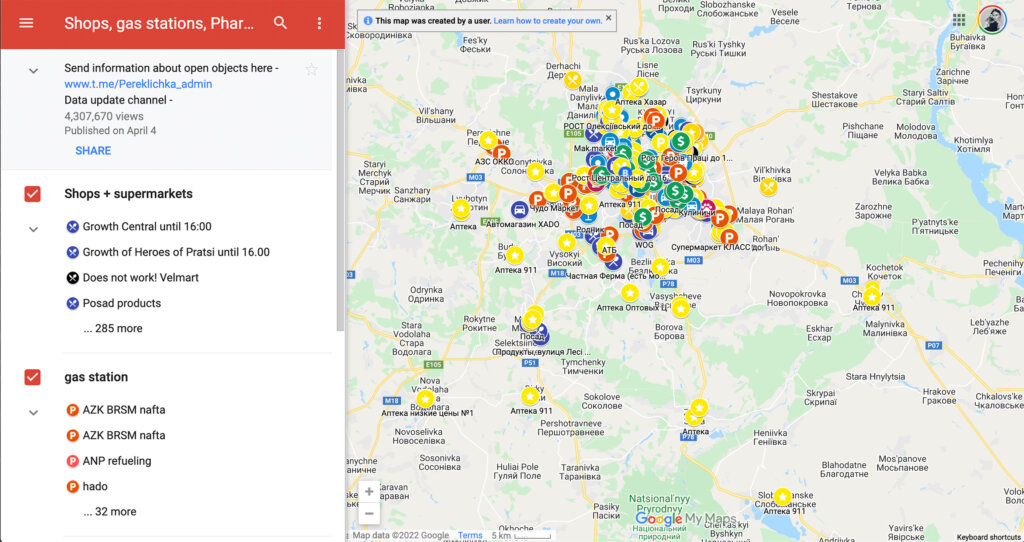
Task: Open the Google apps grid
Action: [x=959, y=20]
